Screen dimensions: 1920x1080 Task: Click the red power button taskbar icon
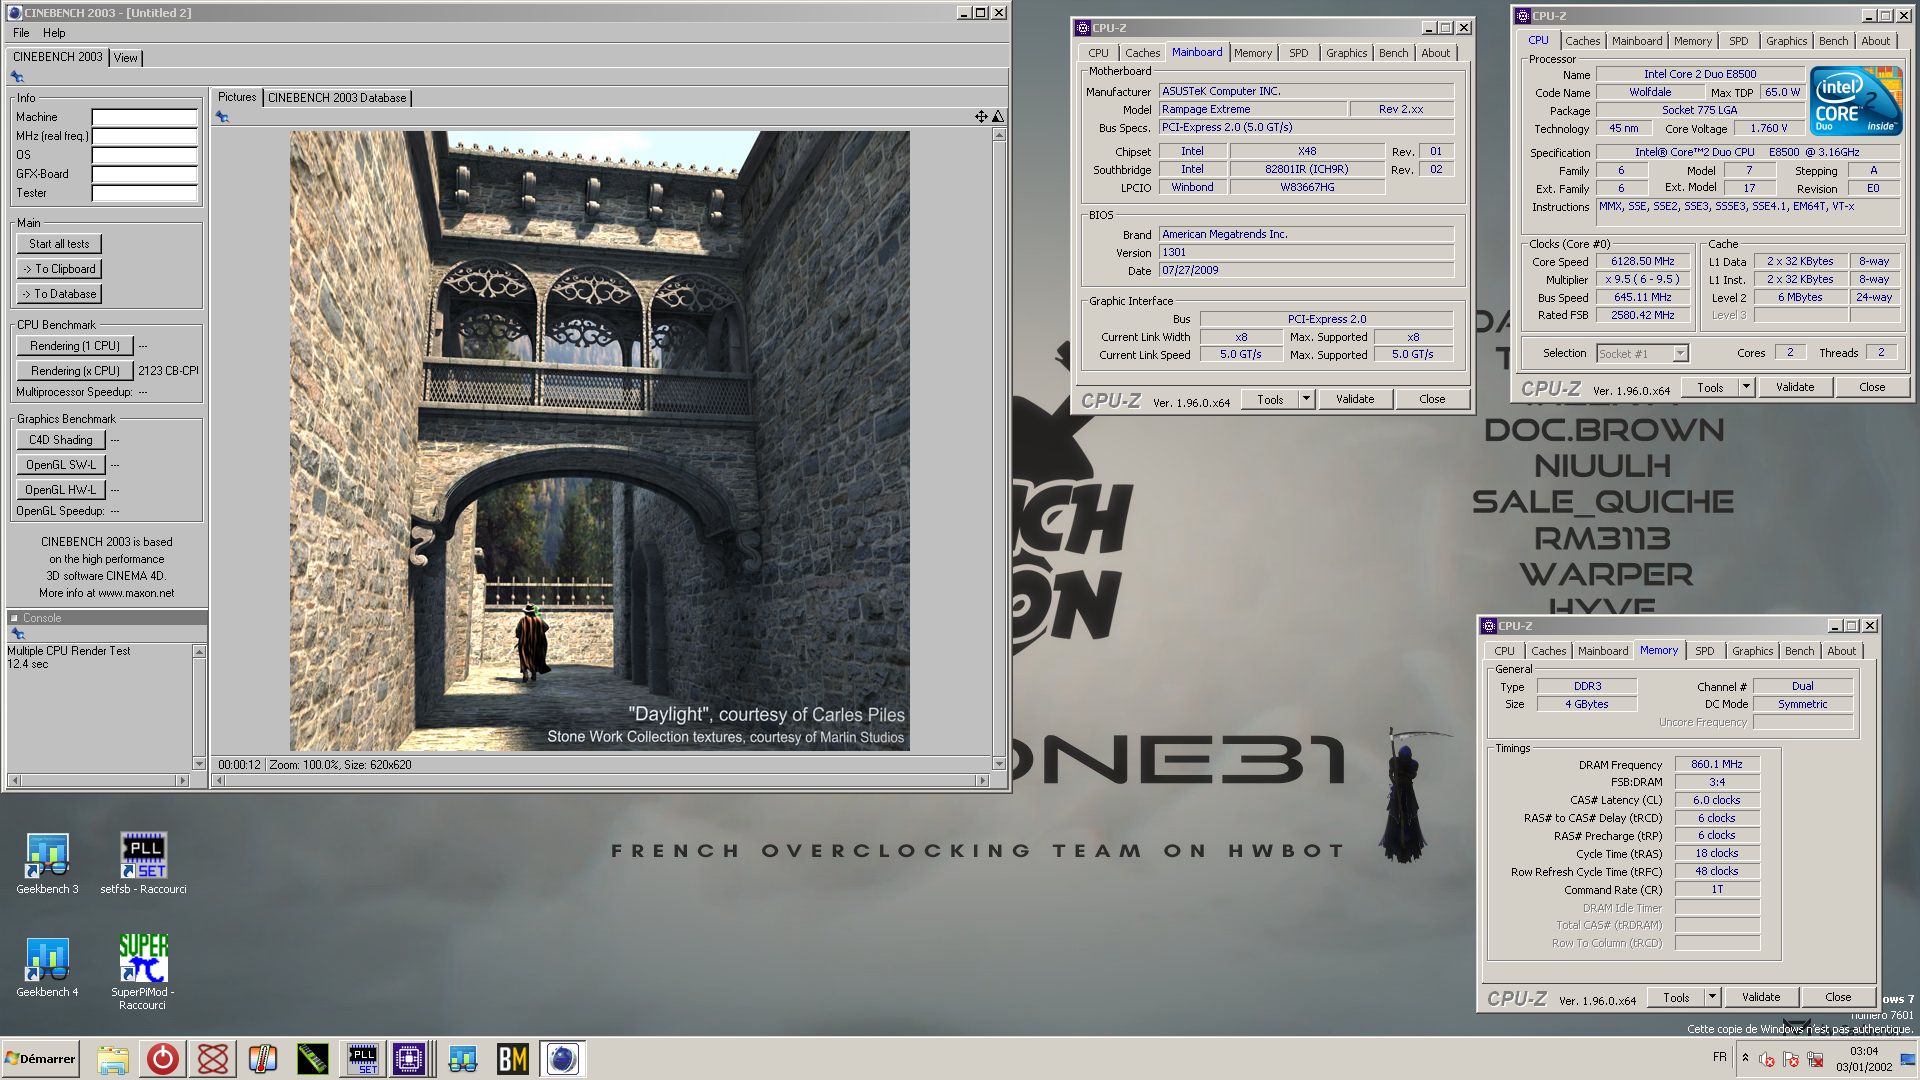point(162,1059)
